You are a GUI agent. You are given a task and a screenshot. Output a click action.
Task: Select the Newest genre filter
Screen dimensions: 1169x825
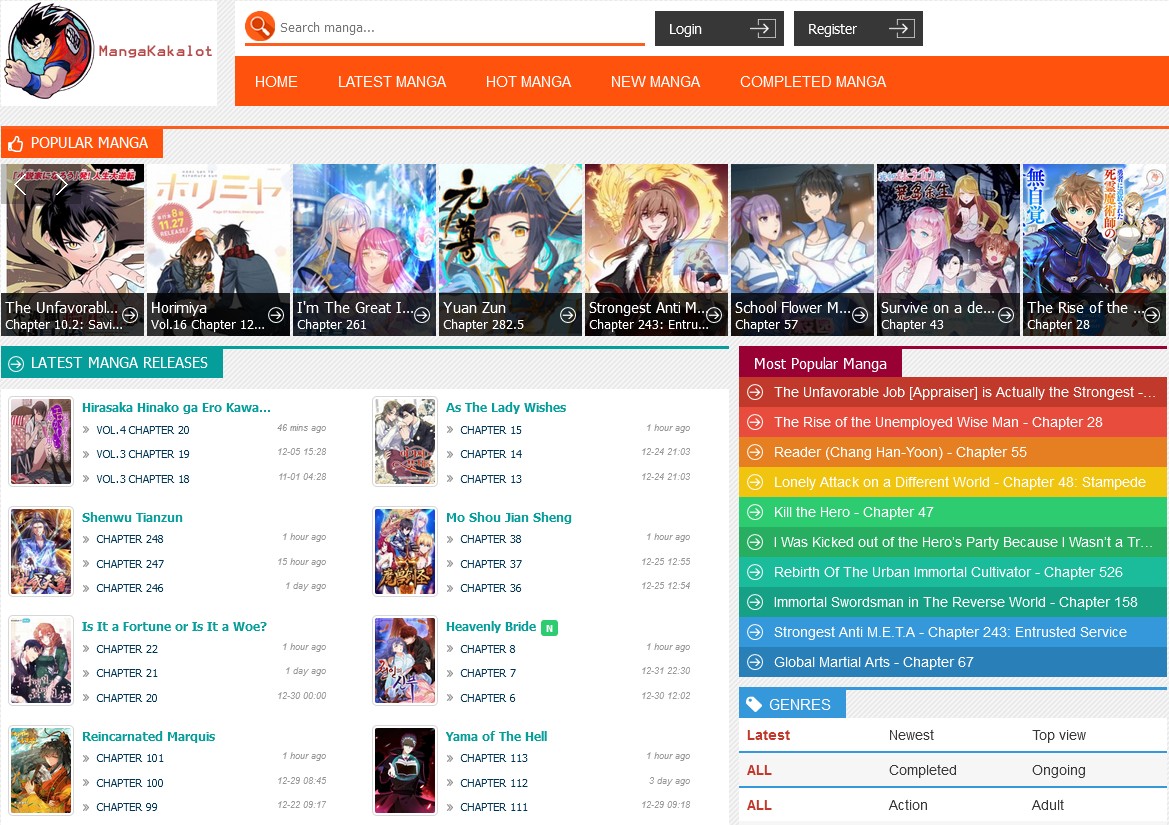[x=911, y=735]
